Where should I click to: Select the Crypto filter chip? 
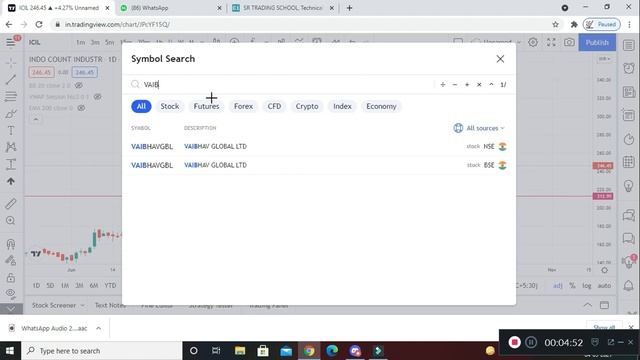click(307, 106)
